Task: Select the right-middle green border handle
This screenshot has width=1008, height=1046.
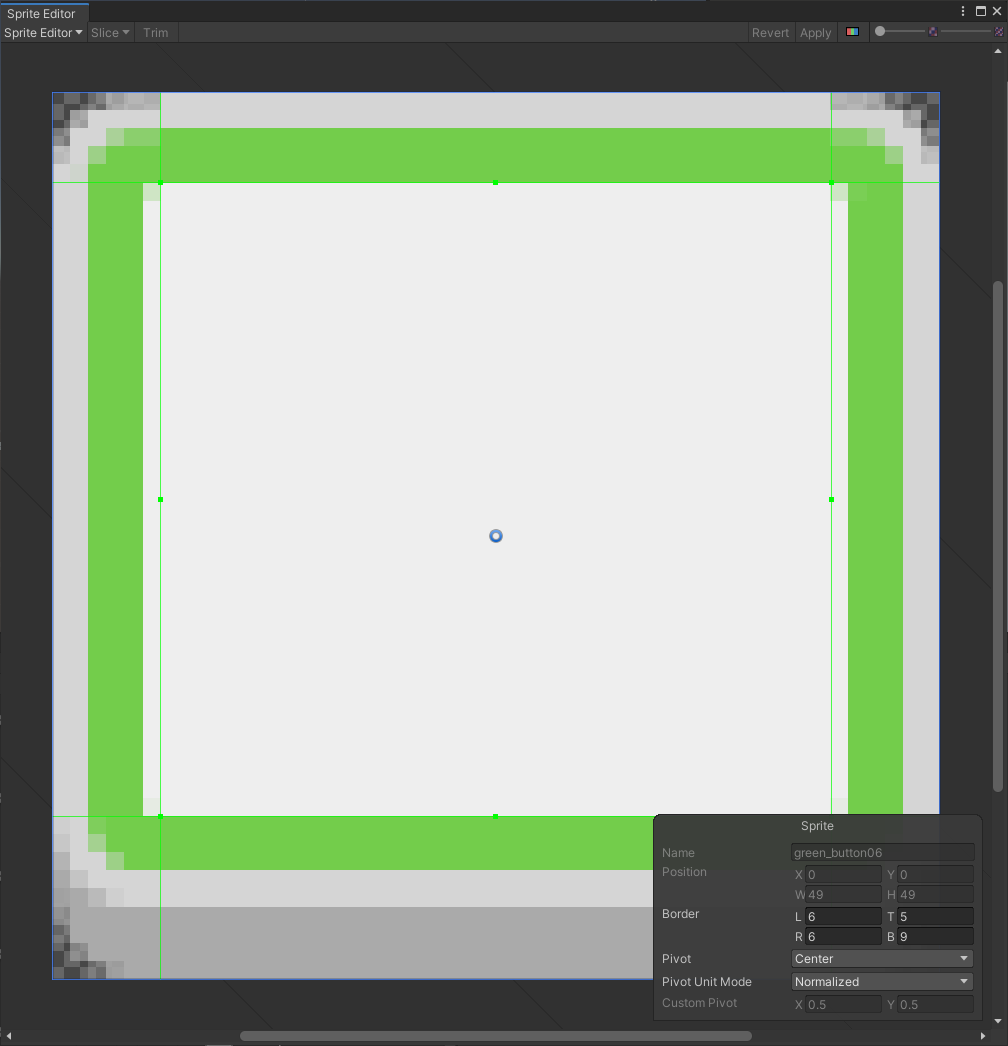Action: pos(831,499)
